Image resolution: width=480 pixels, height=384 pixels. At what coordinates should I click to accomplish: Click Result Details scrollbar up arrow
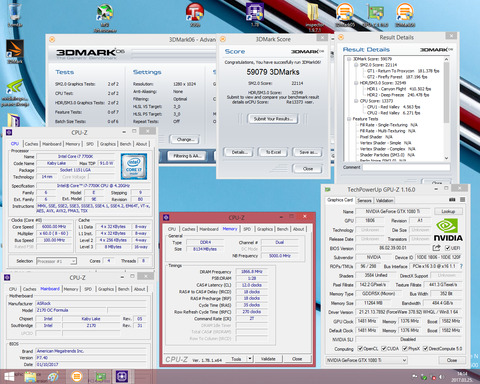[447, 59]
